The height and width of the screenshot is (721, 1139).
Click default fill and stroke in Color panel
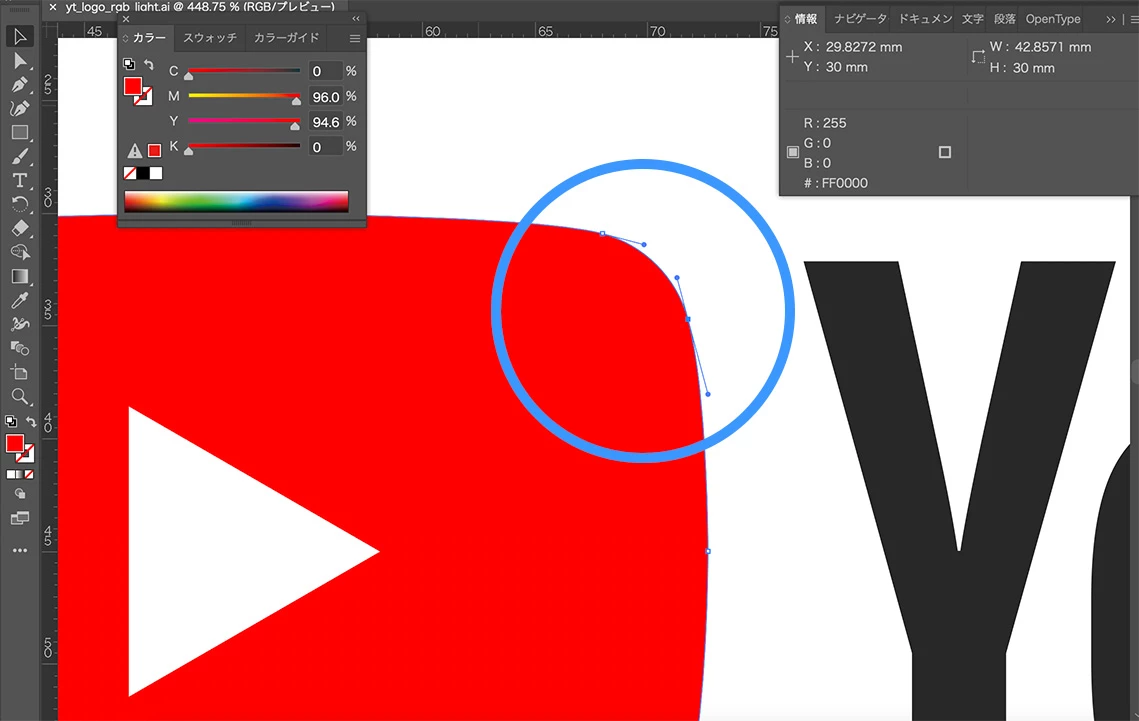click(x=129, y=64)
